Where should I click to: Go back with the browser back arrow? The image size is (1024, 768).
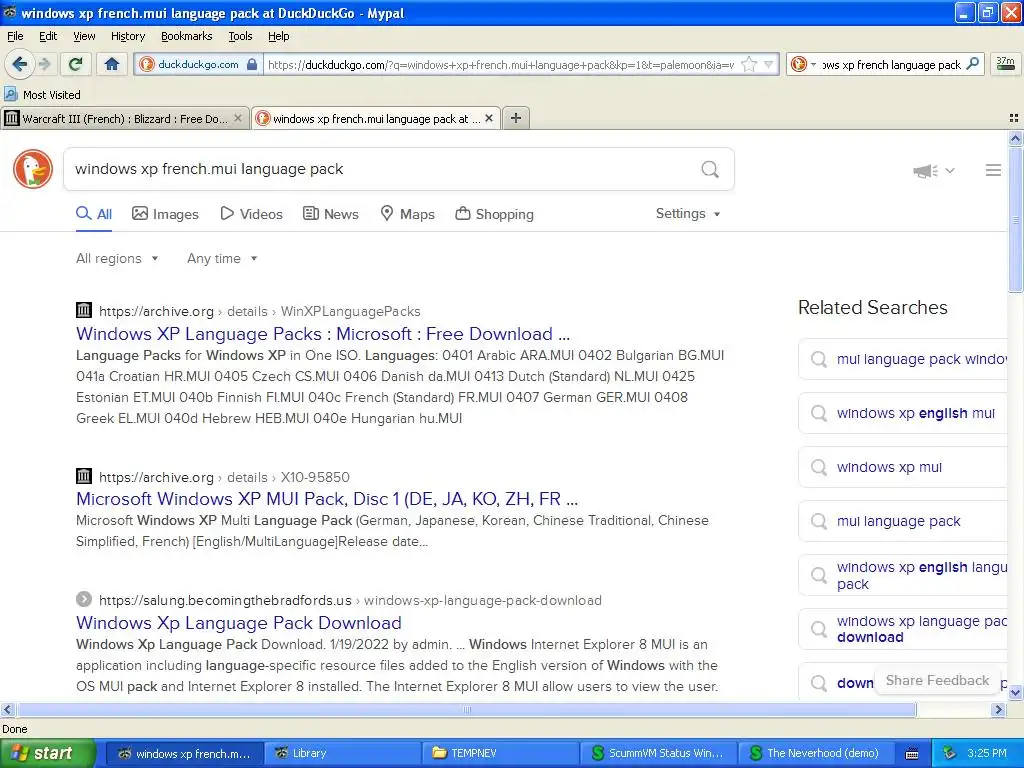pos(20,64)
